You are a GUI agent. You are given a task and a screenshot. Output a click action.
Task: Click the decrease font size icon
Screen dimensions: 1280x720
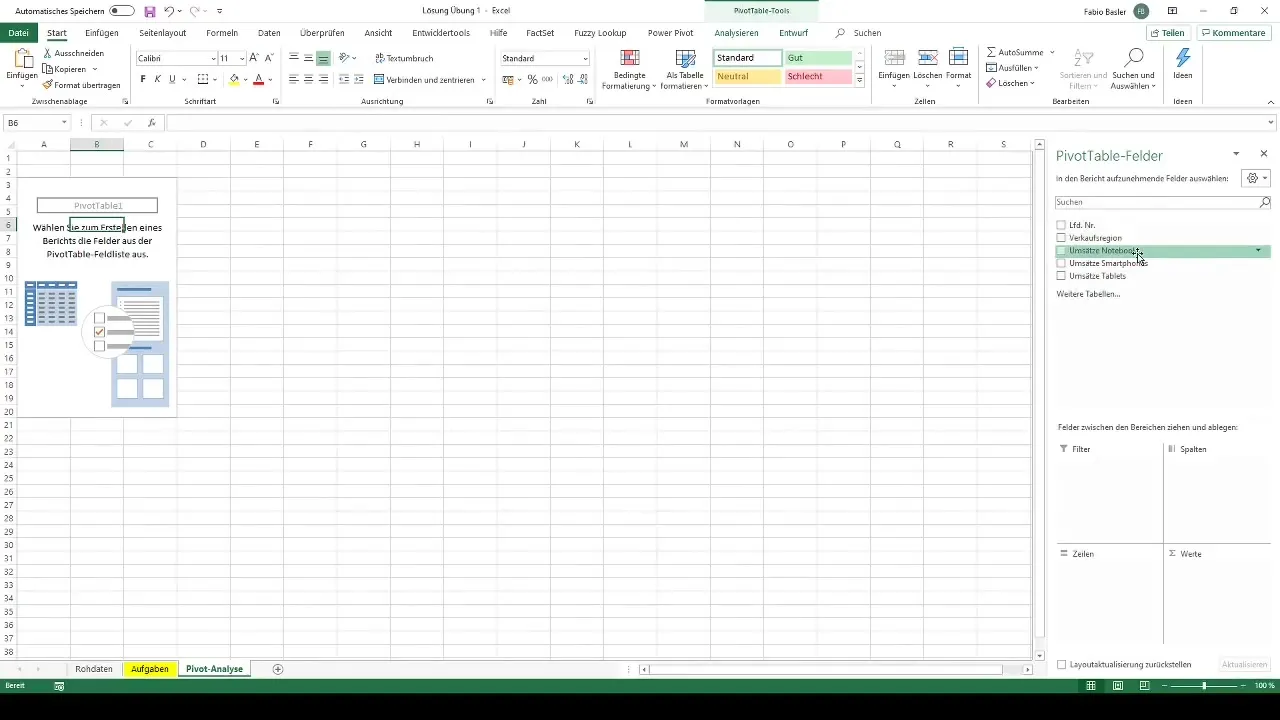click(268, 58)
